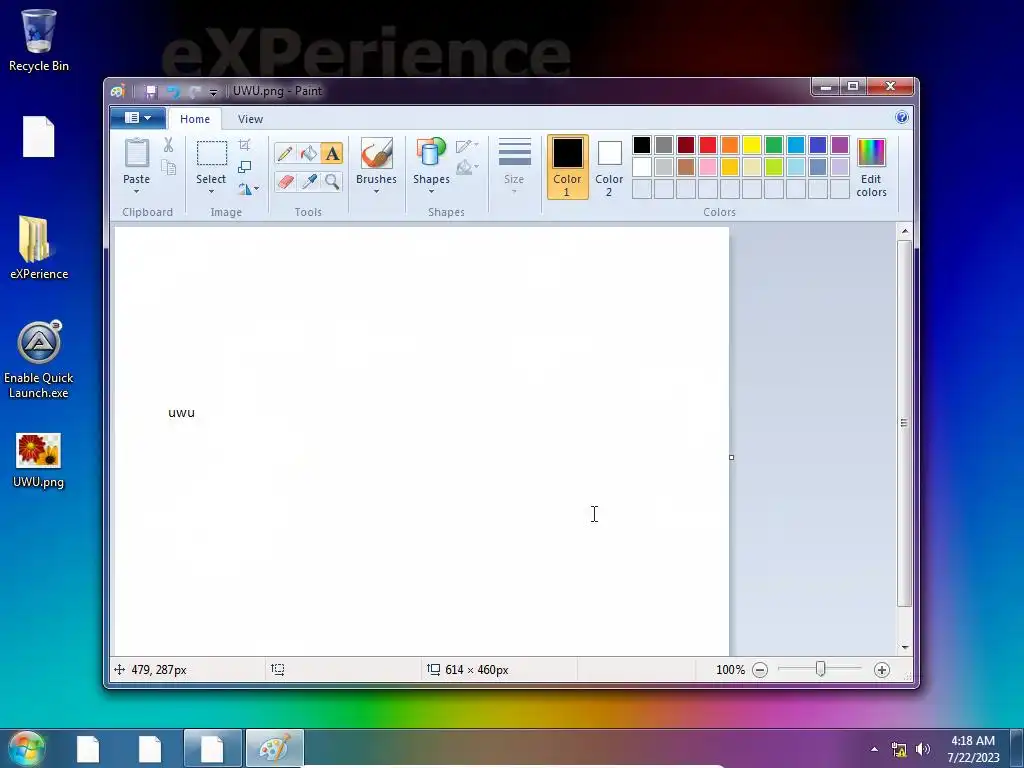Viewport: 1024px width, 768px height.
Task: Open Recycle Bin desktop icon
Action: coord(39,40)
